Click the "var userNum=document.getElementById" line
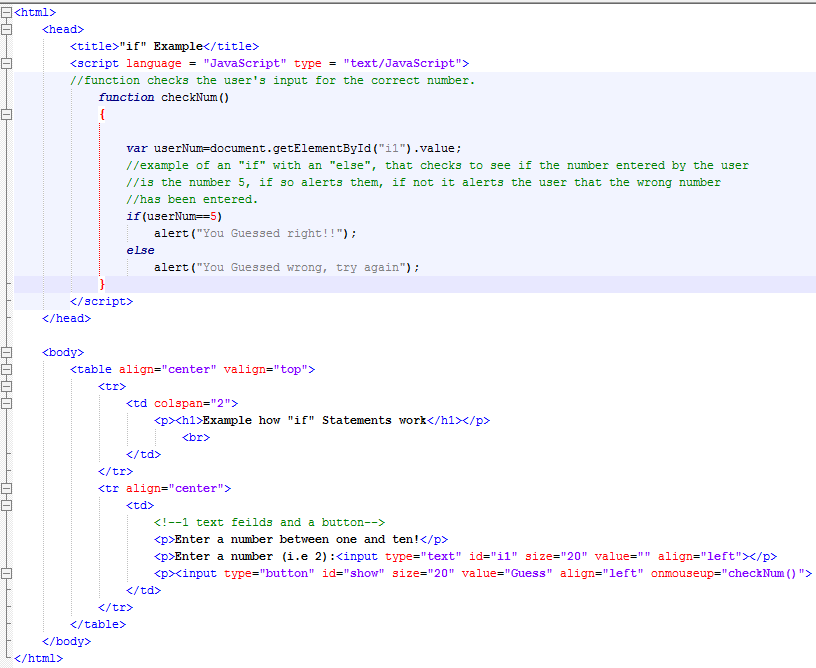Image resolution: width=816 pixels, height=668 pixels. [294, 148]
